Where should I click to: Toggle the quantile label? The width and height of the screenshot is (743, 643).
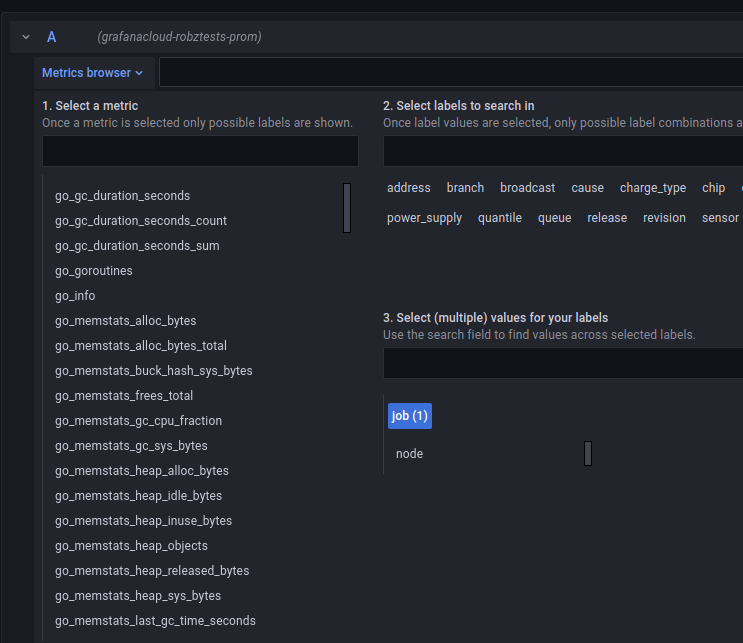pyautogui.click(x=499, y=218)
